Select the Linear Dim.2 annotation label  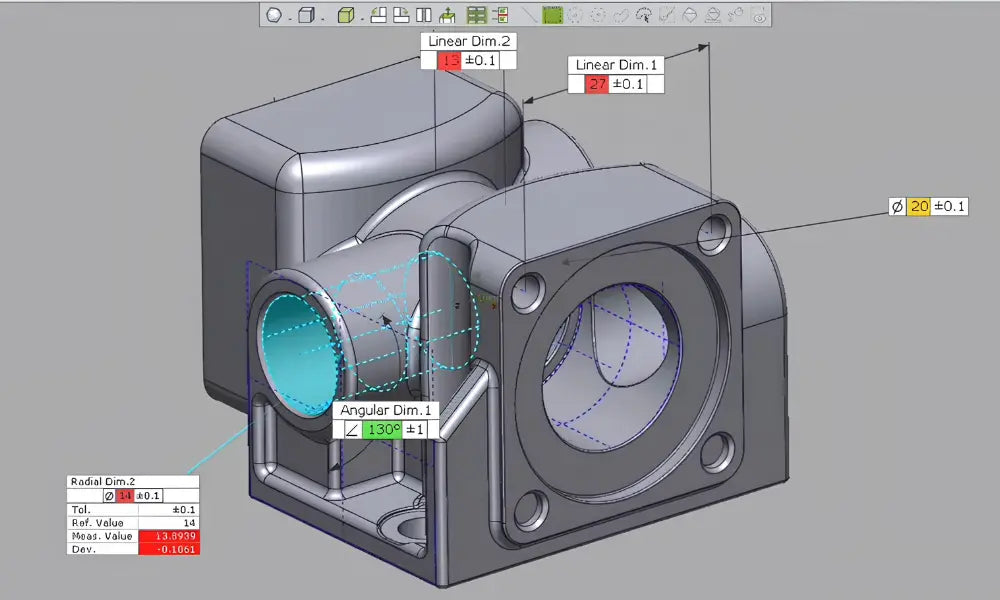(x=469, y=41)
